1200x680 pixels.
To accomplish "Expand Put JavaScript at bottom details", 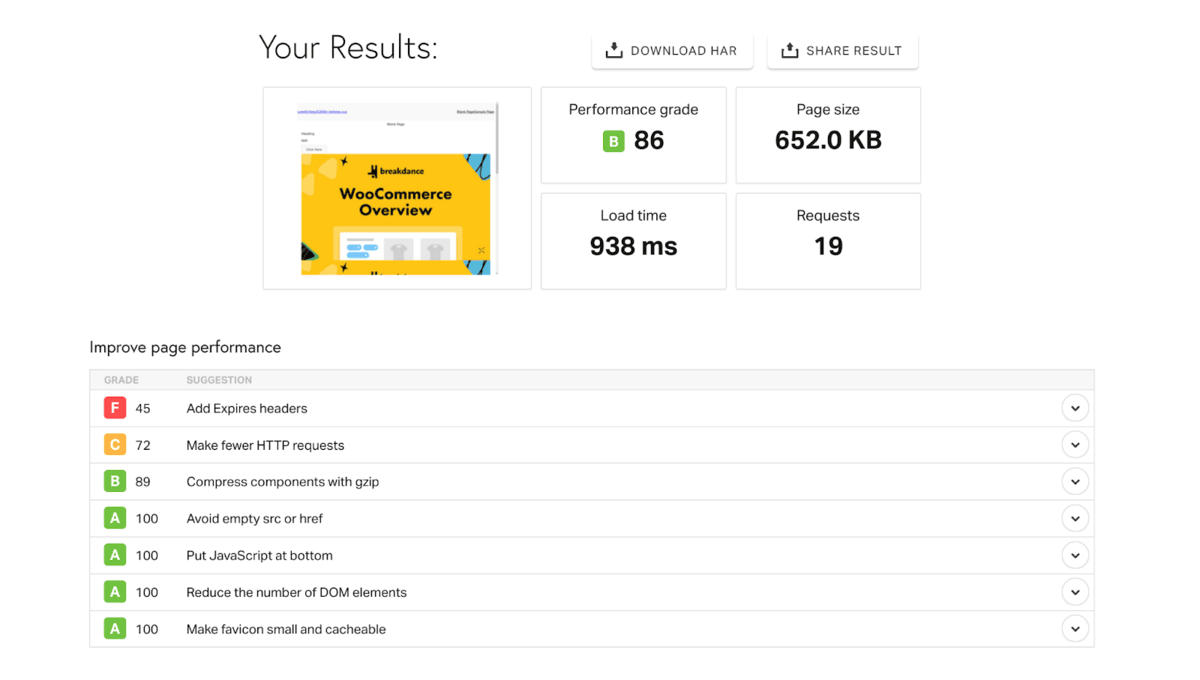I will click(x=1075, y=556).
